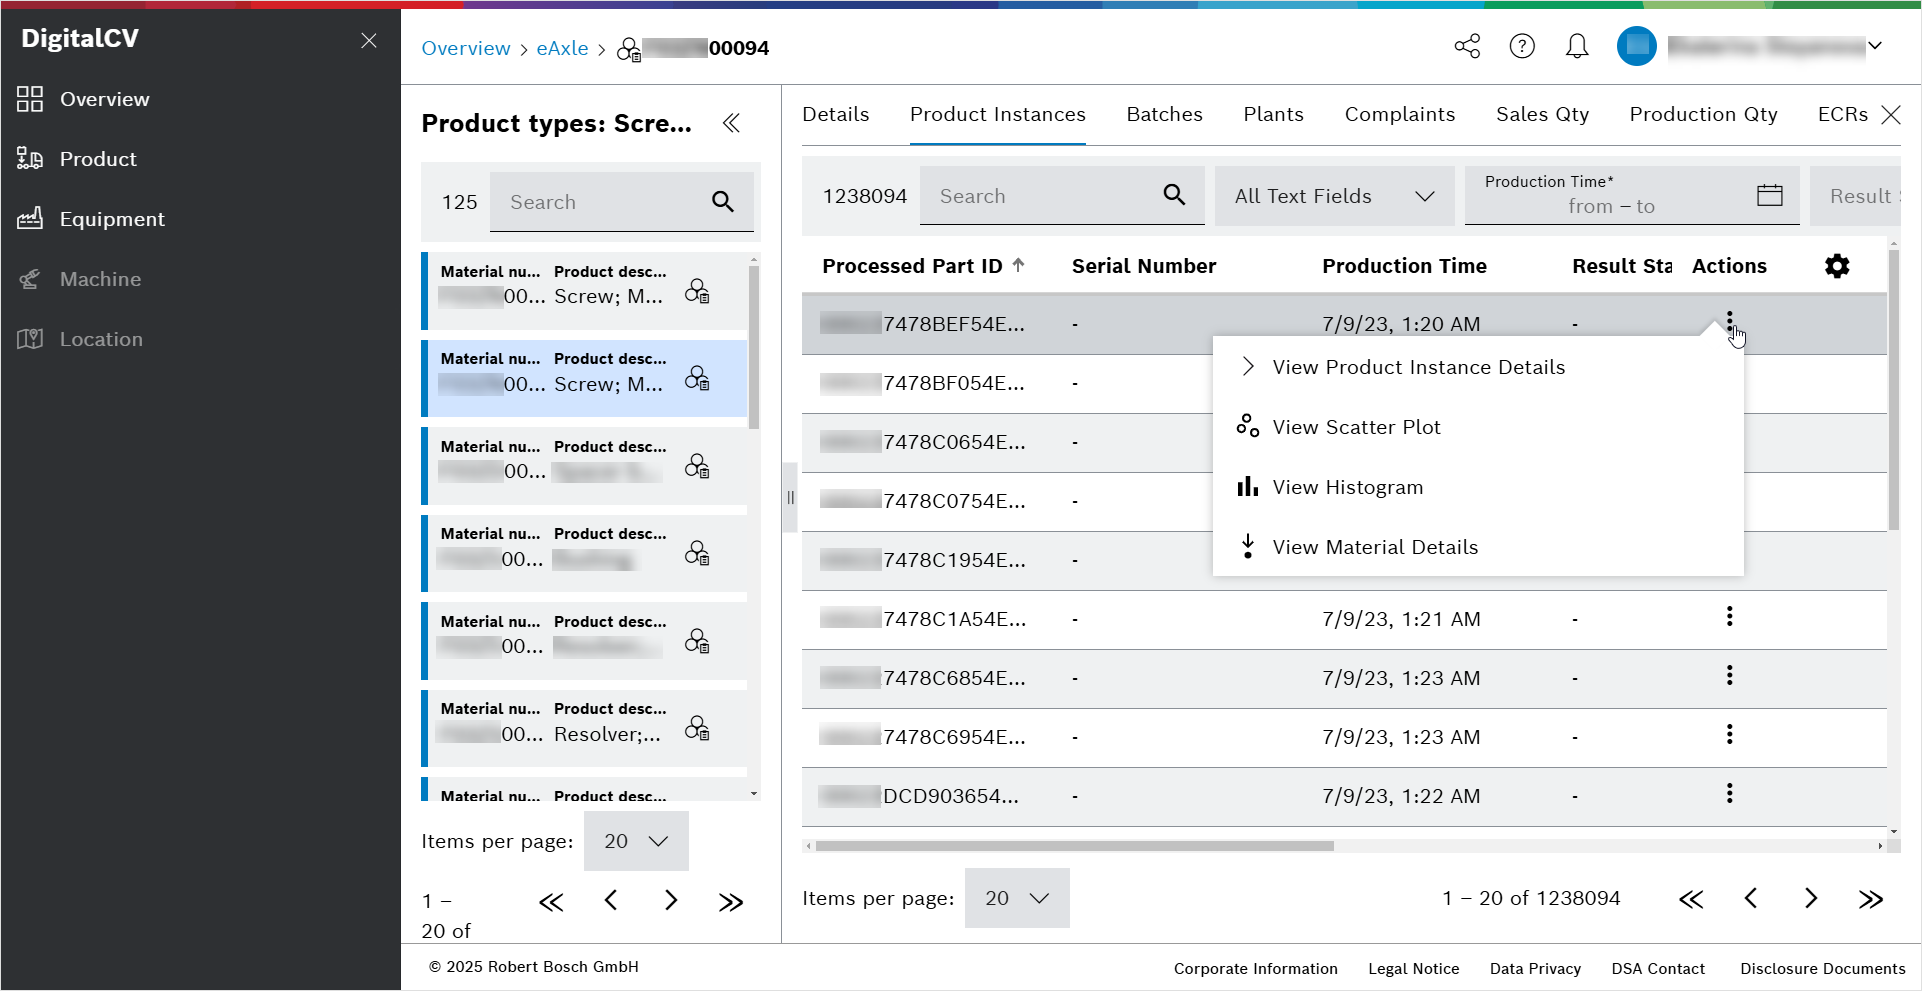Collapse the Product types panel with the double chevron

click(x=731, y=123)
